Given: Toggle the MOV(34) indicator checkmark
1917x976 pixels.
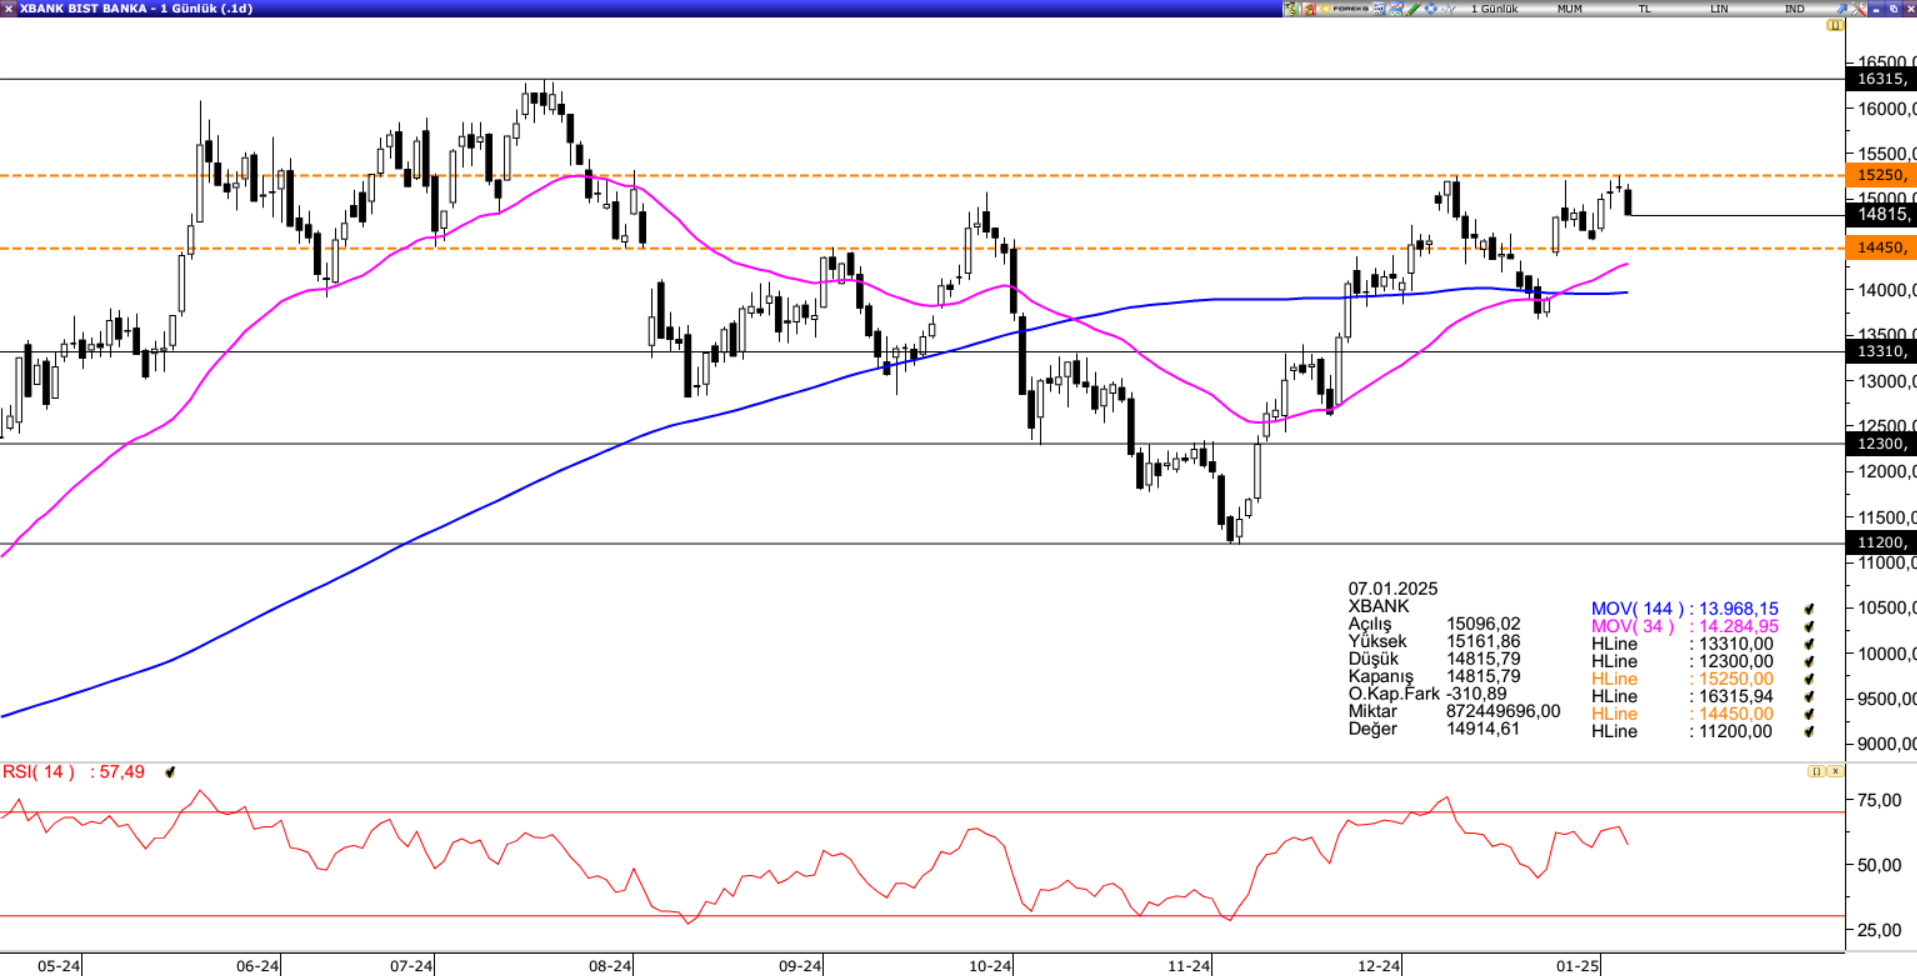Looking at the screenshot, I should point(1809,627).
